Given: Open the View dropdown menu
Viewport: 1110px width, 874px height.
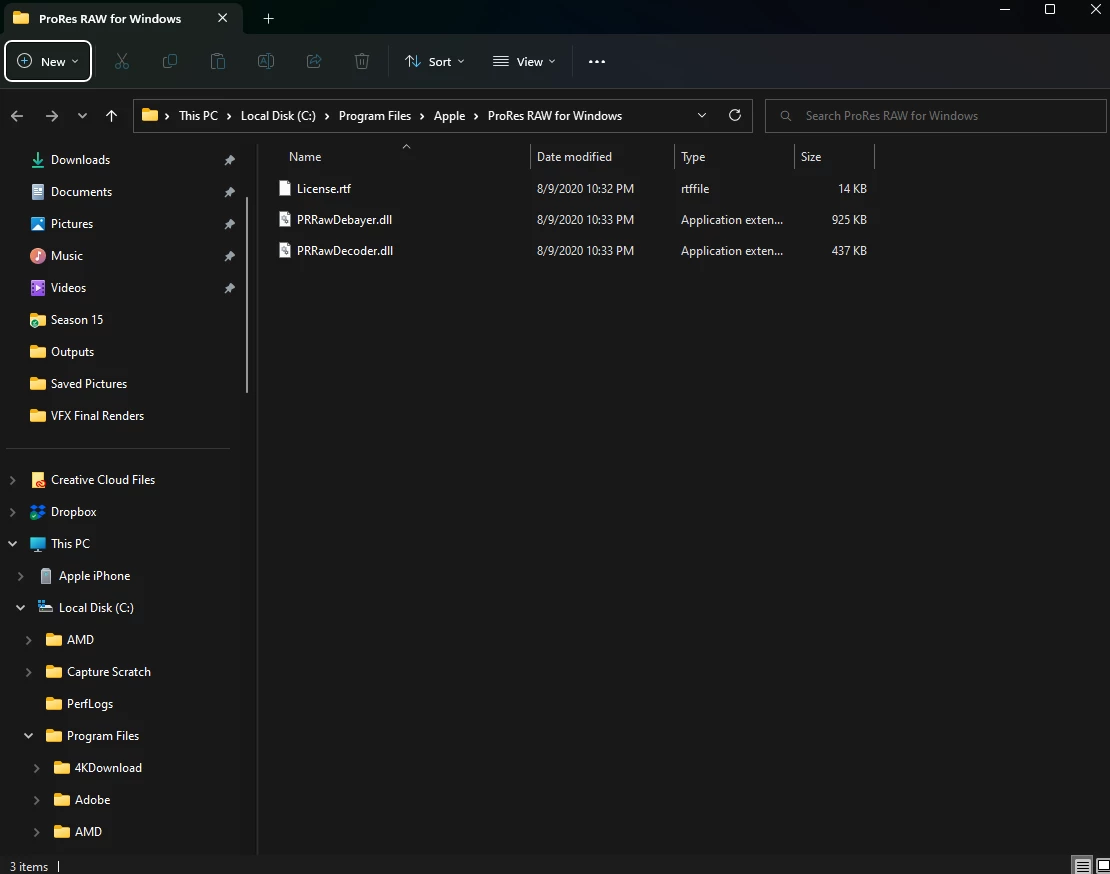Looking at the screenshot, I should [524, 62].
